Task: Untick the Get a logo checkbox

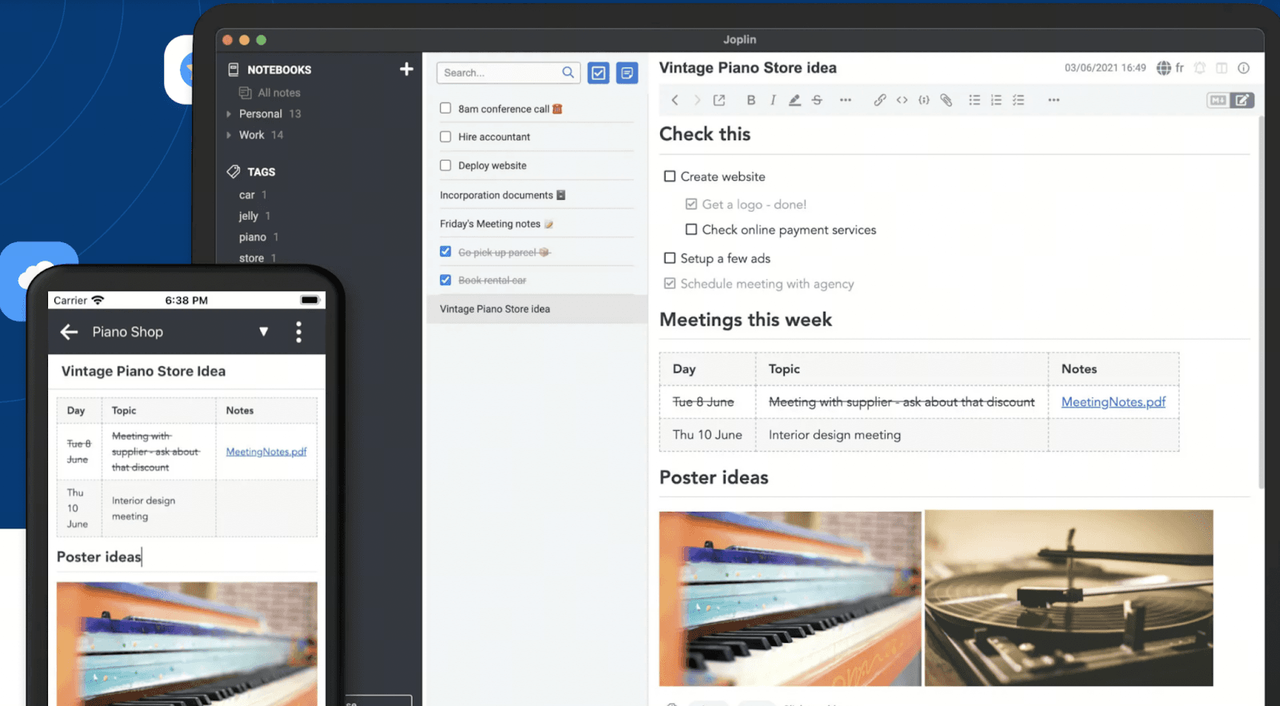Action: click(x=691, y=204)
